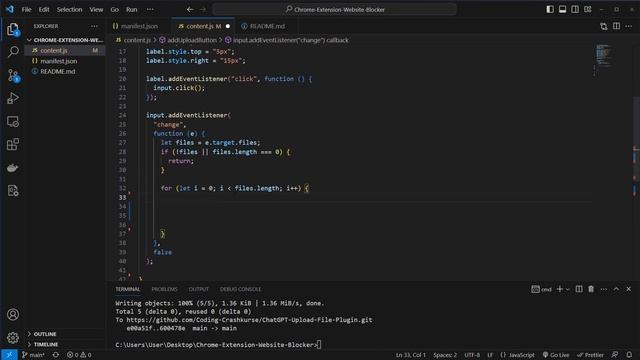
Task: Open the Selection menu
Action: pyautogui.click(x=69, y=9)
